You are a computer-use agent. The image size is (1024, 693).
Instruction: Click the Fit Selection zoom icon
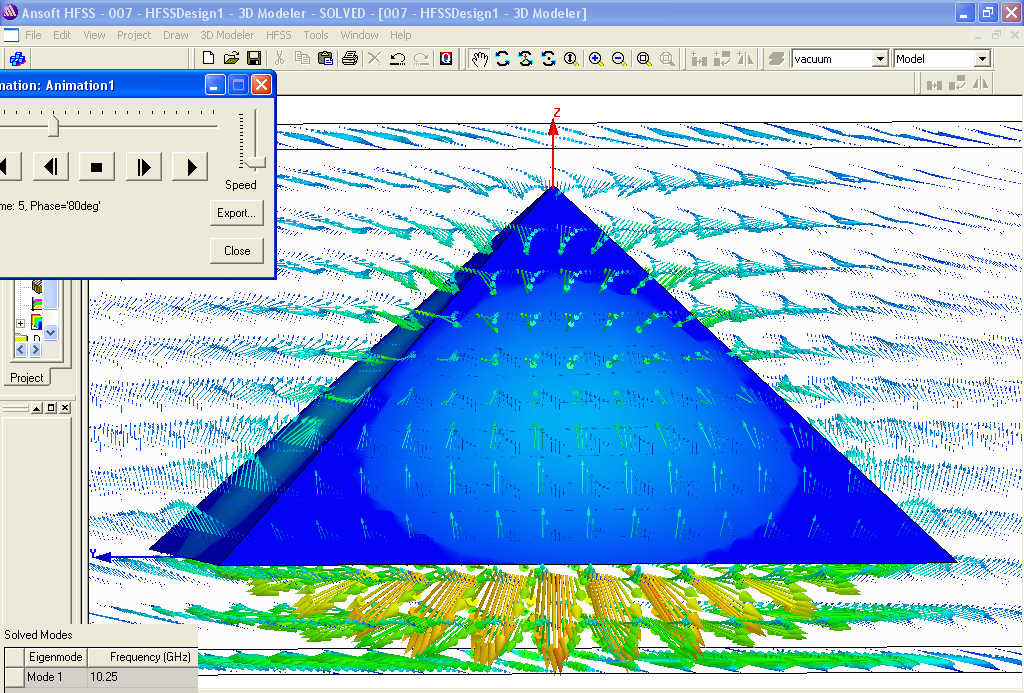coord(666,59)
